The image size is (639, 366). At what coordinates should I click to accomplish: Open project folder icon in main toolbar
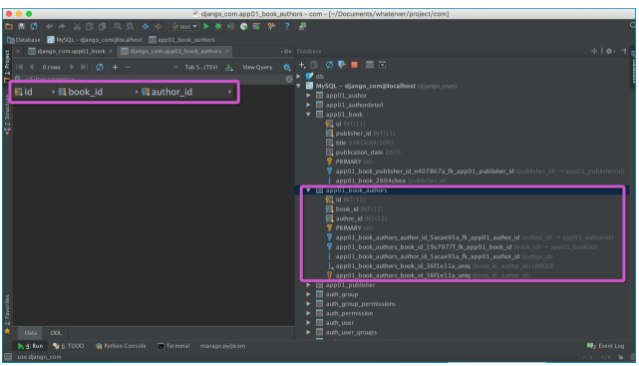(9, 26)
